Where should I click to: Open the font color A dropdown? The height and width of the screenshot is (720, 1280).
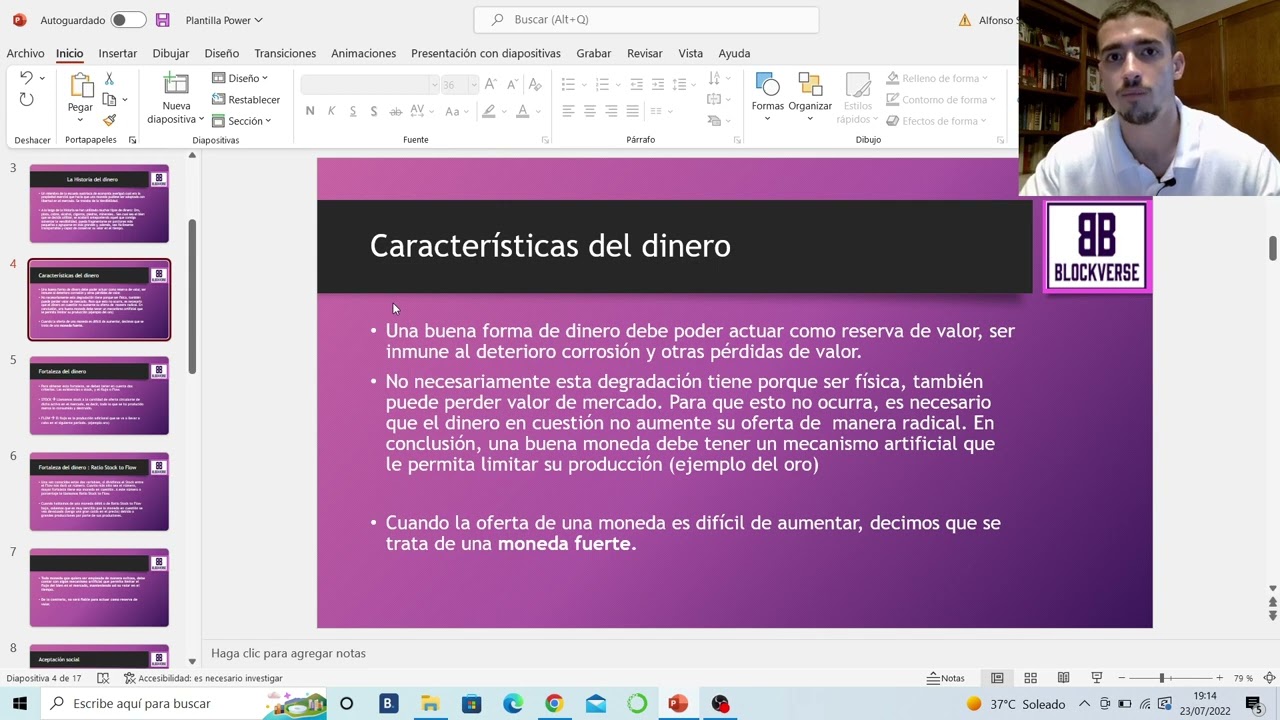pos(538,111)
